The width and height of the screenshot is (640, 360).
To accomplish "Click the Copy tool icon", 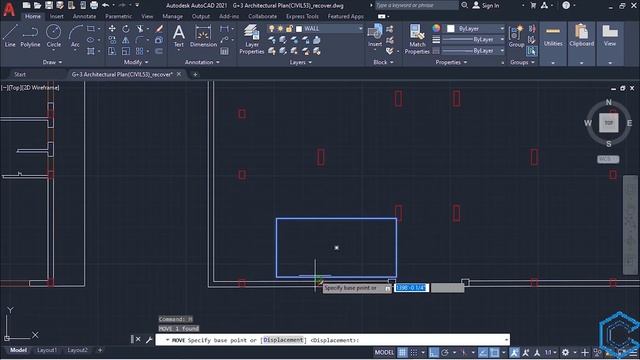I will pos(112,40).
